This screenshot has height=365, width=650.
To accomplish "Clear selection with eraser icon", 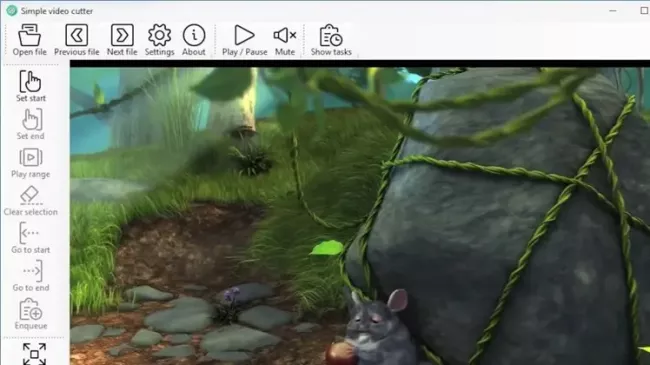I will coord(31,200).
